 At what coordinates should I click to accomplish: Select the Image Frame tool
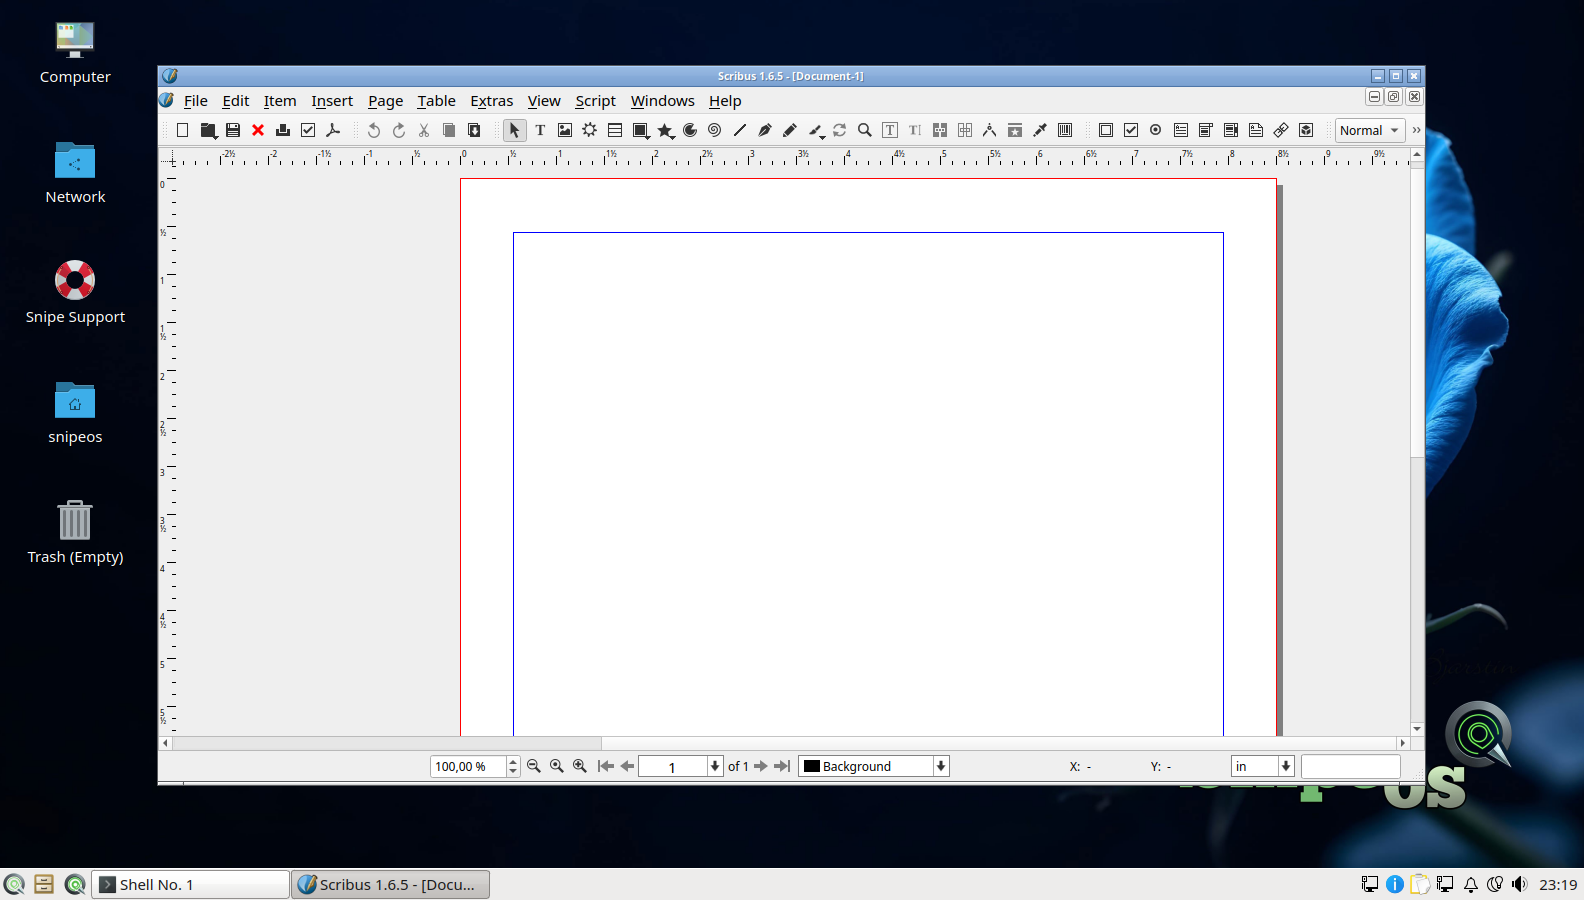565,130
